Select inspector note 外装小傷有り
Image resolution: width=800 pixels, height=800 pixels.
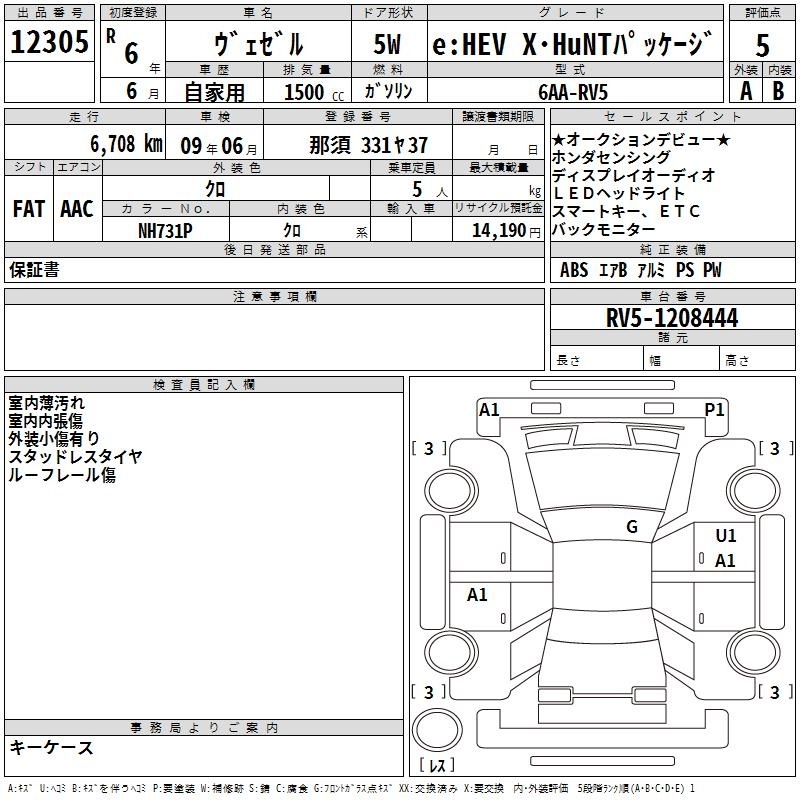(x=54, y=439)
